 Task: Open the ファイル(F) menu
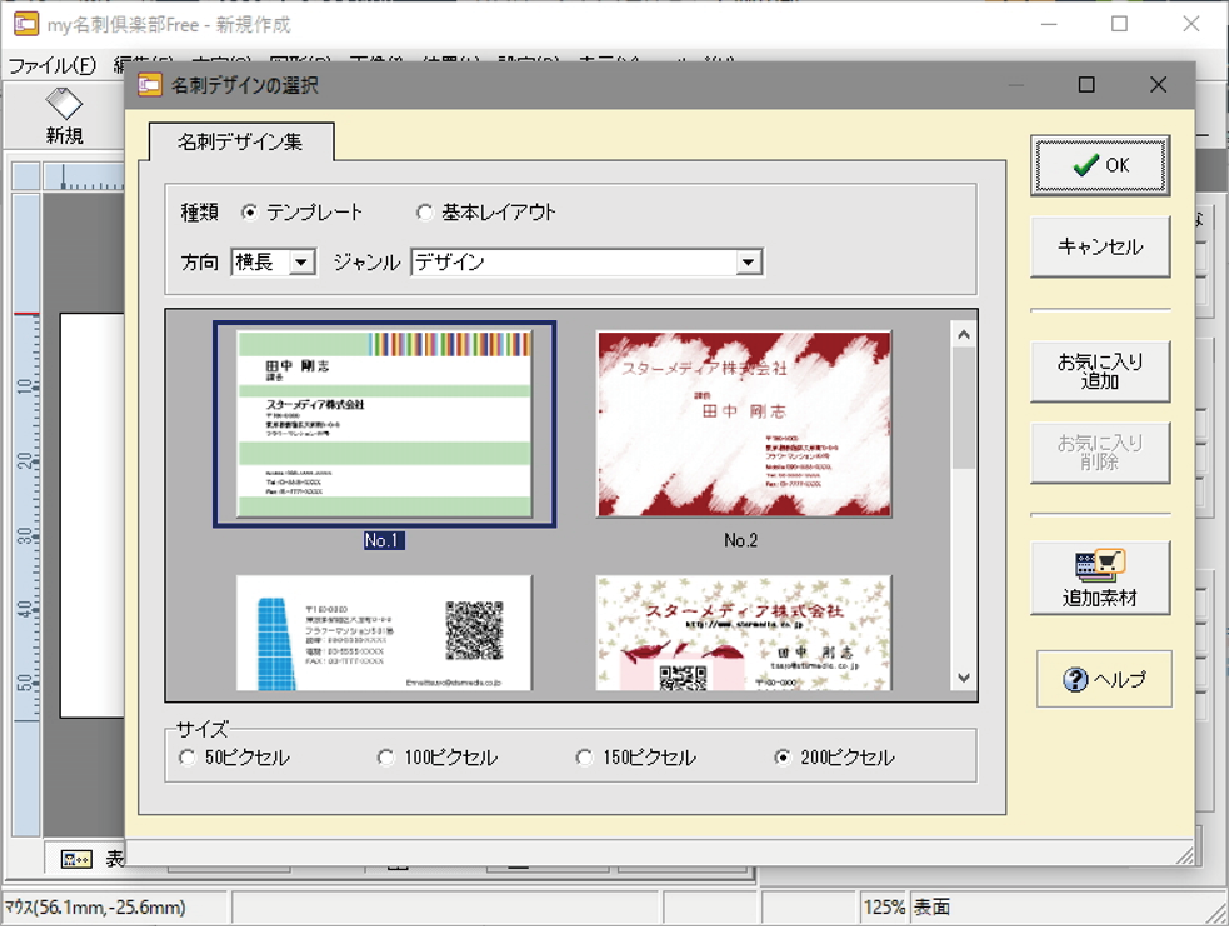pyautogui.click(x=52, y=66)
